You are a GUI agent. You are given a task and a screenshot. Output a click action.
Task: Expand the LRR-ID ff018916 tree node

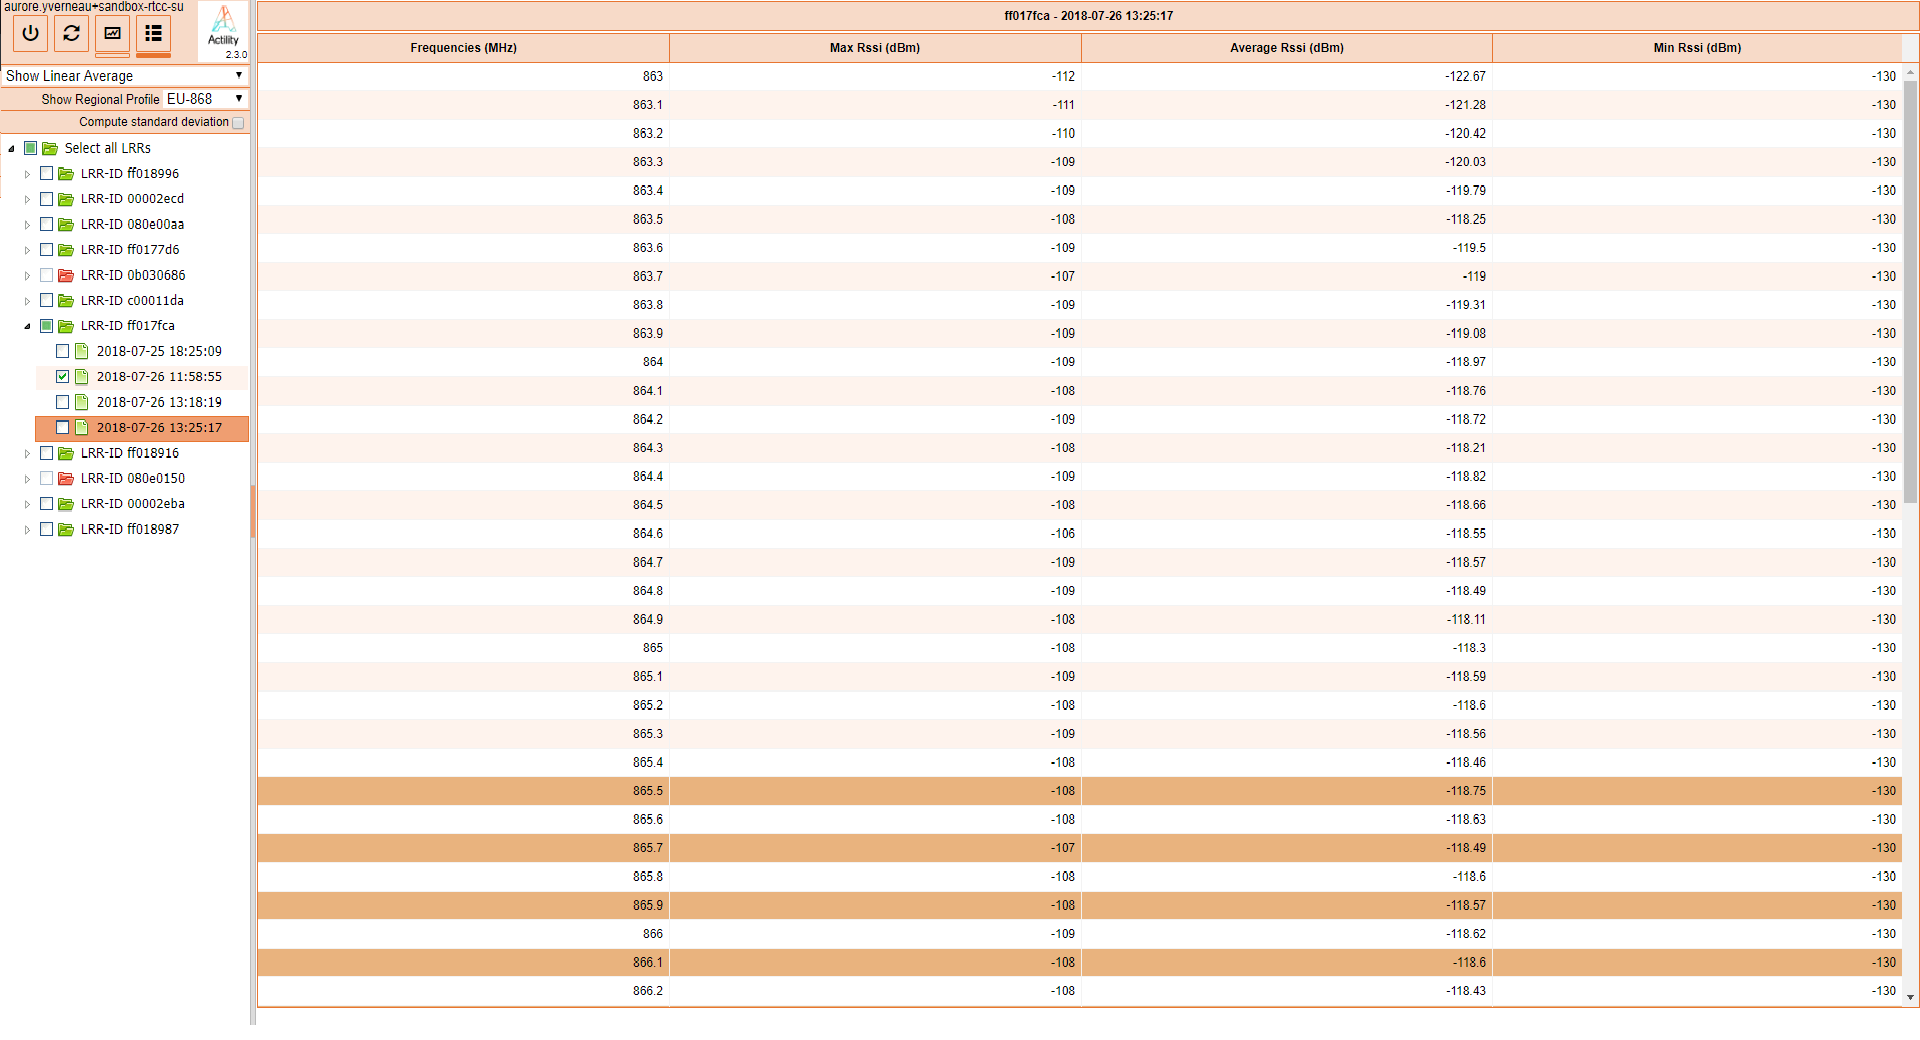pyautogui.click(x=27, y=454)
